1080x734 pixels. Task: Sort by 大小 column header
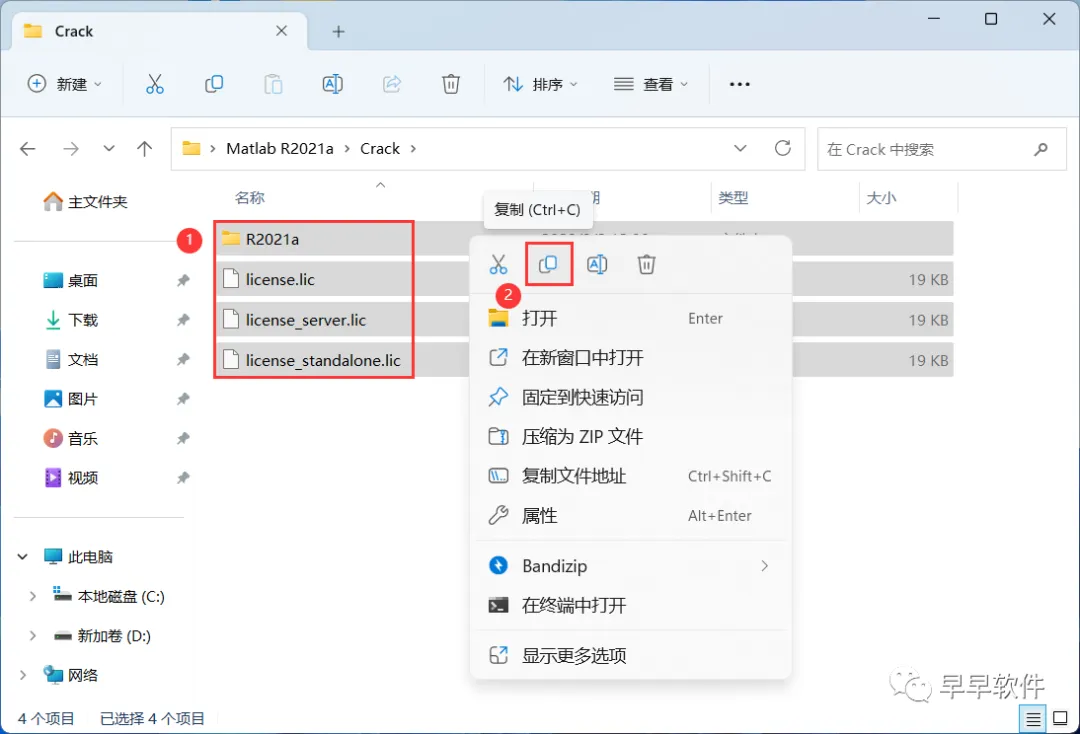881,198
